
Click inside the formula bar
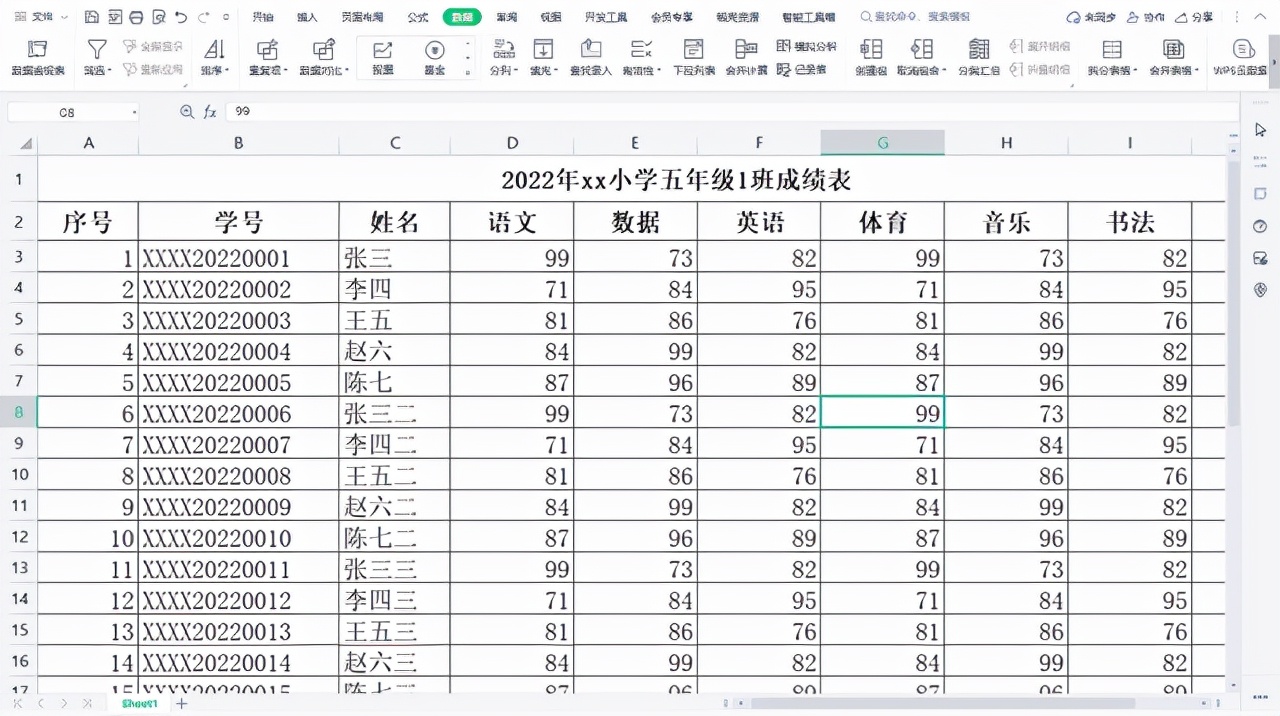(400, 111)
